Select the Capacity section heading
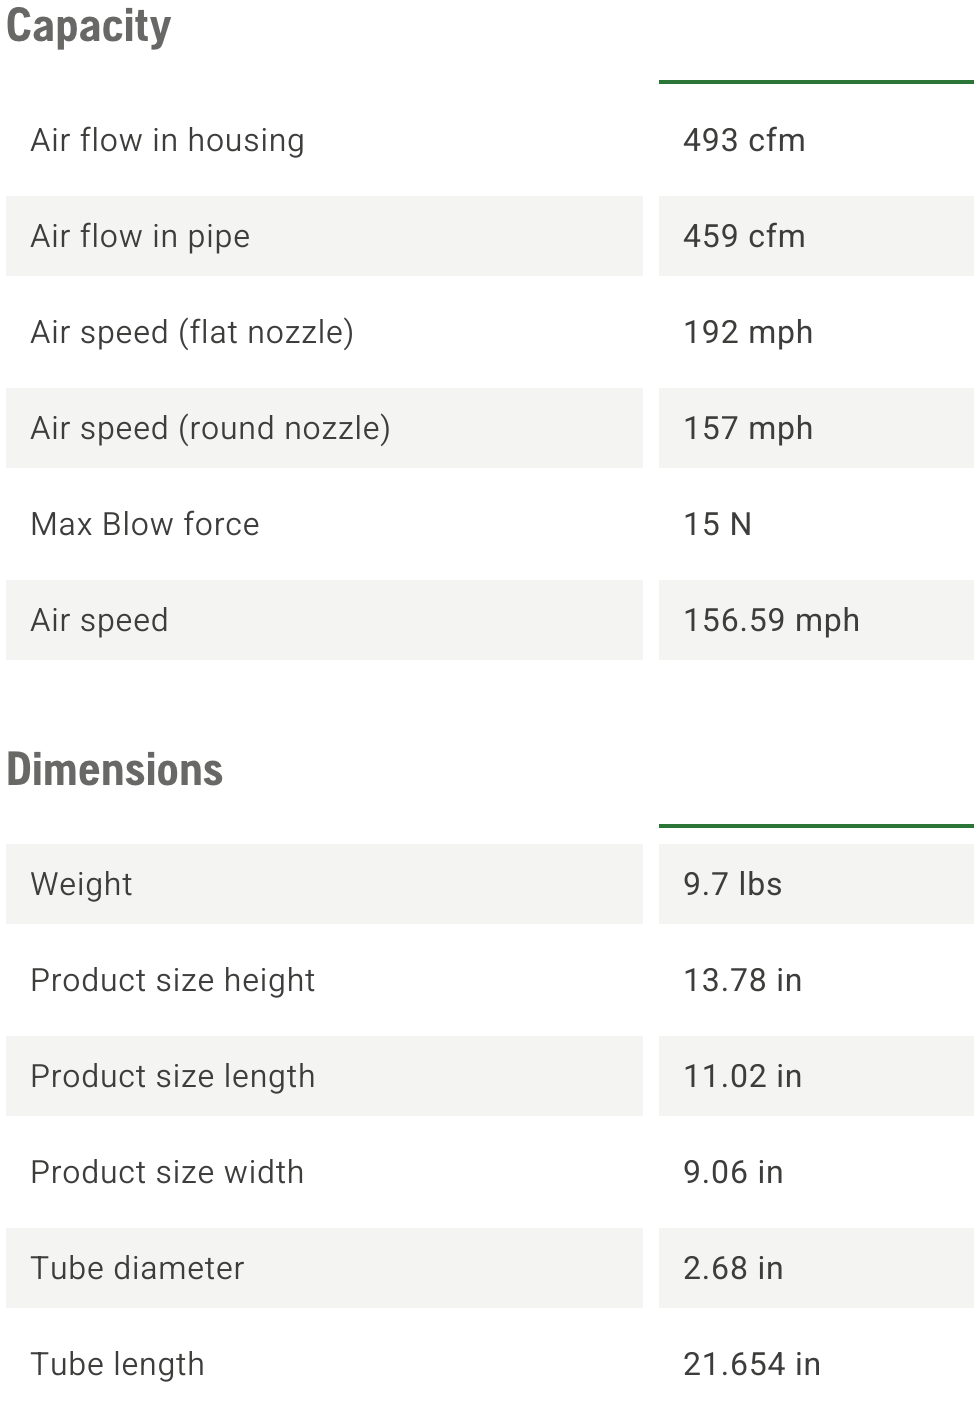The image size is (974, 1408). 88,26
